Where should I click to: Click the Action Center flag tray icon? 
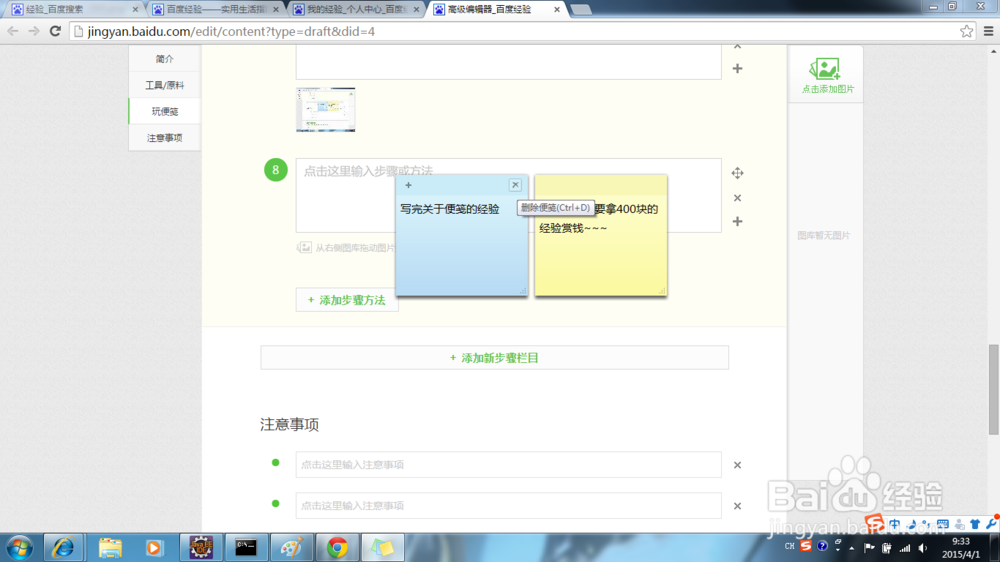pos(869,548)
